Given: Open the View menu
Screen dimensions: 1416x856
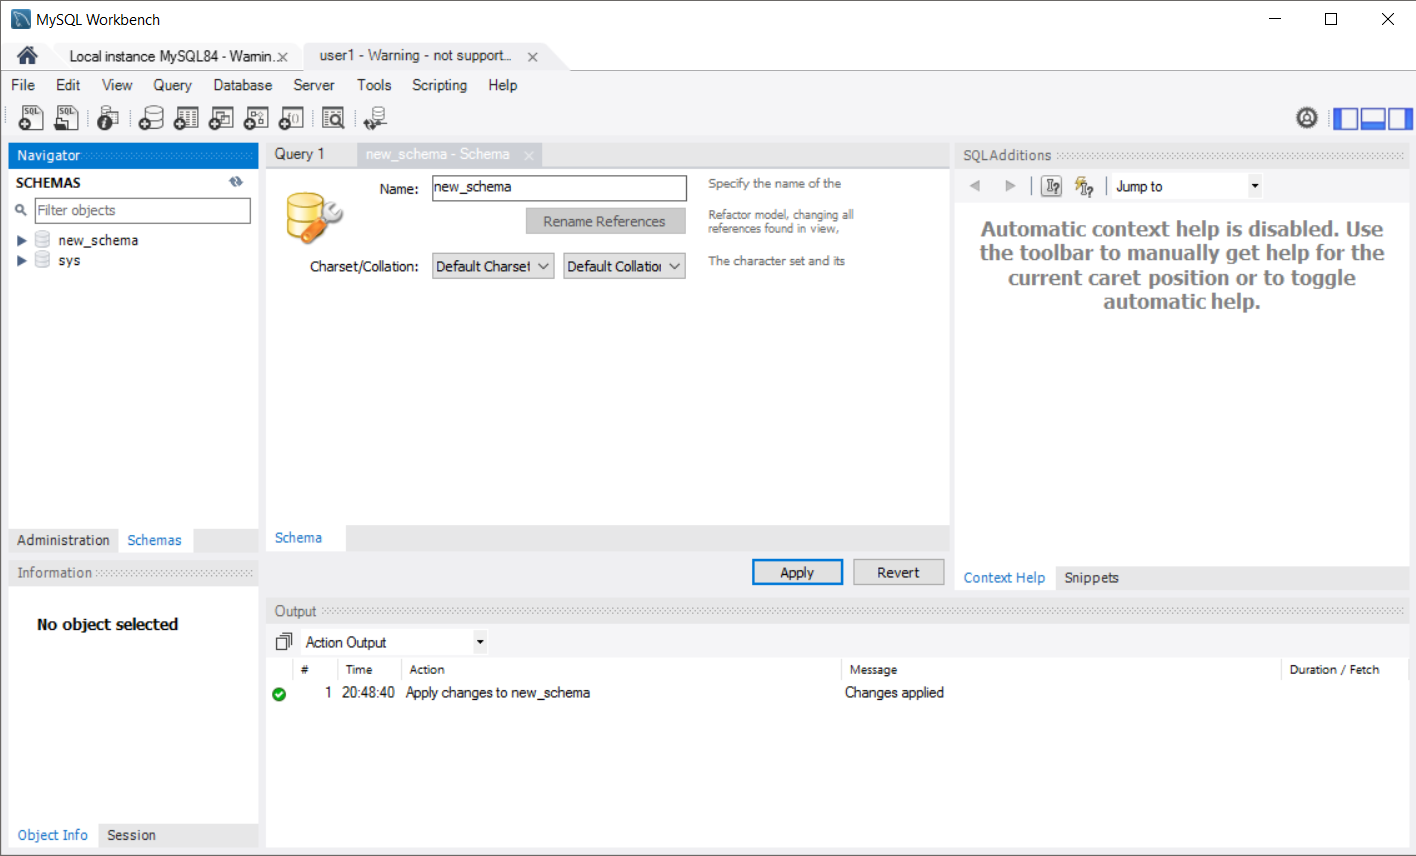Looking at the screenshot, I should pyautogui.click(x=117, y=85).
